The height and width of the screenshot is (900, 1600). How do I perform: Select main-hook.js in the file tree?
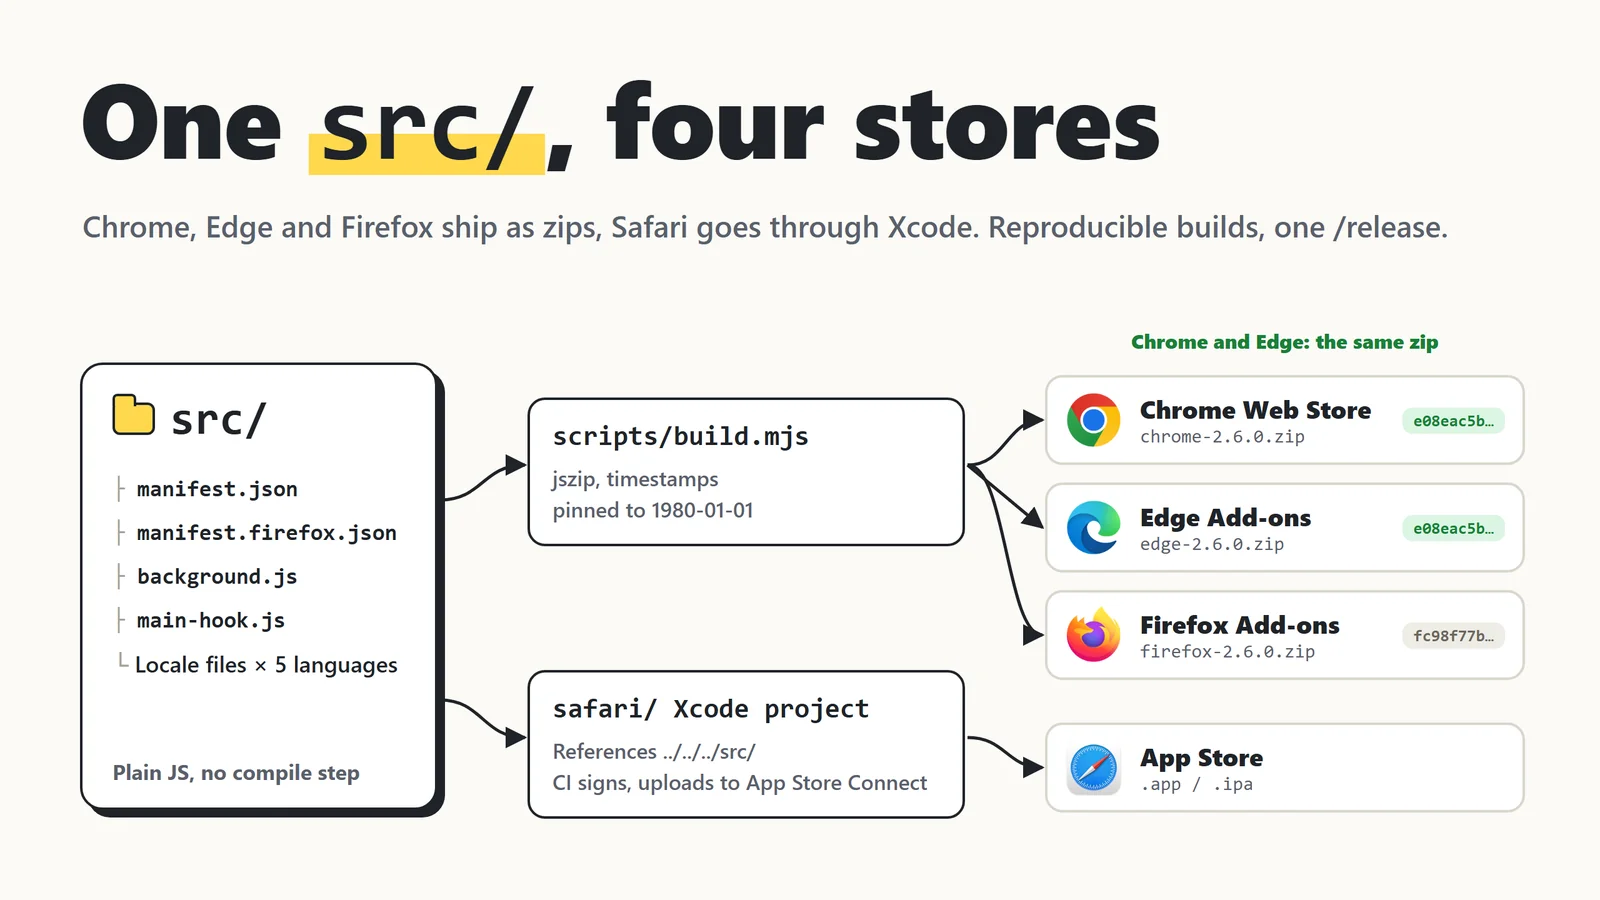(x=211, y=621)
